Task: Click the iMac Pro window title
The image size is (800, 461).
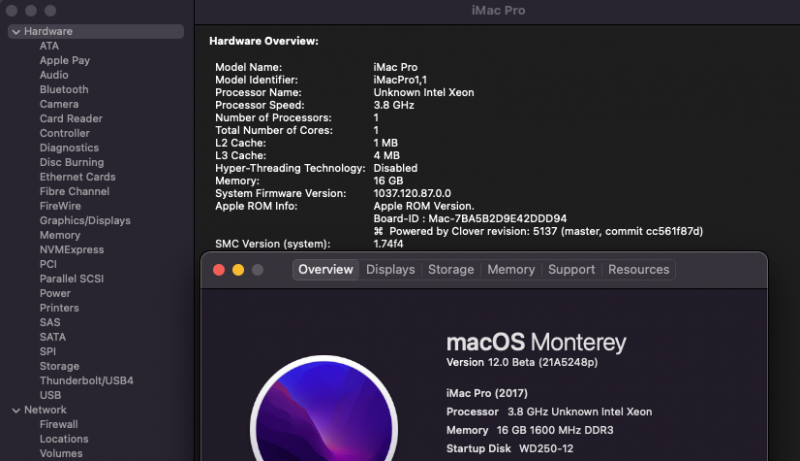Action: (x=498, y=11)
